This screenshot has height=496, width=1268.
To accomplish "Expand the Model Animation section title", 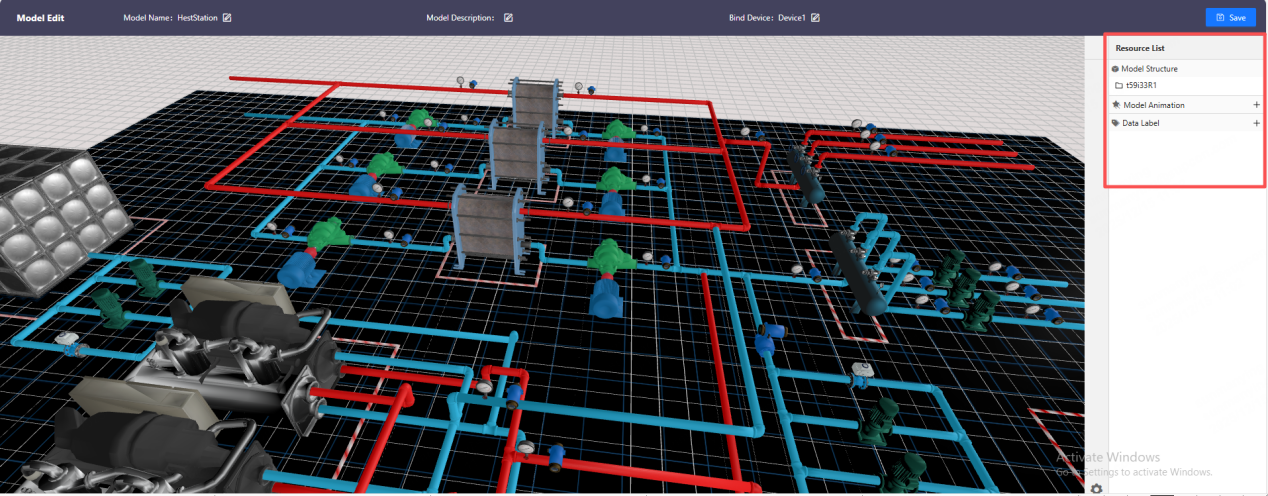I will (x=1153, y=105).
